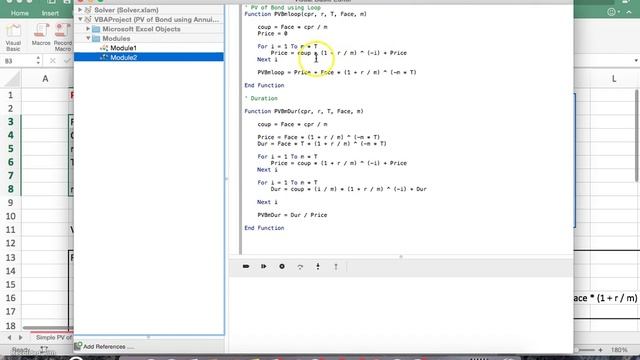Viewport: 640px width, 360px height.
Task: Start Record Macro in Excel ribbon
Action: pos(63,38)
